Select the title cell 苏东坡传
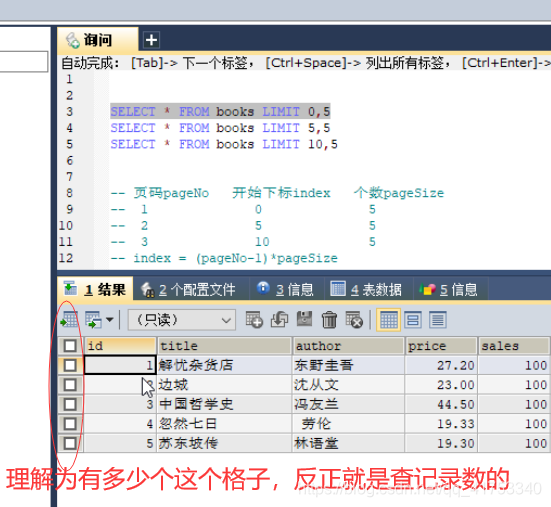The height and width of the screenshot is (507, 551). (225, 443)
